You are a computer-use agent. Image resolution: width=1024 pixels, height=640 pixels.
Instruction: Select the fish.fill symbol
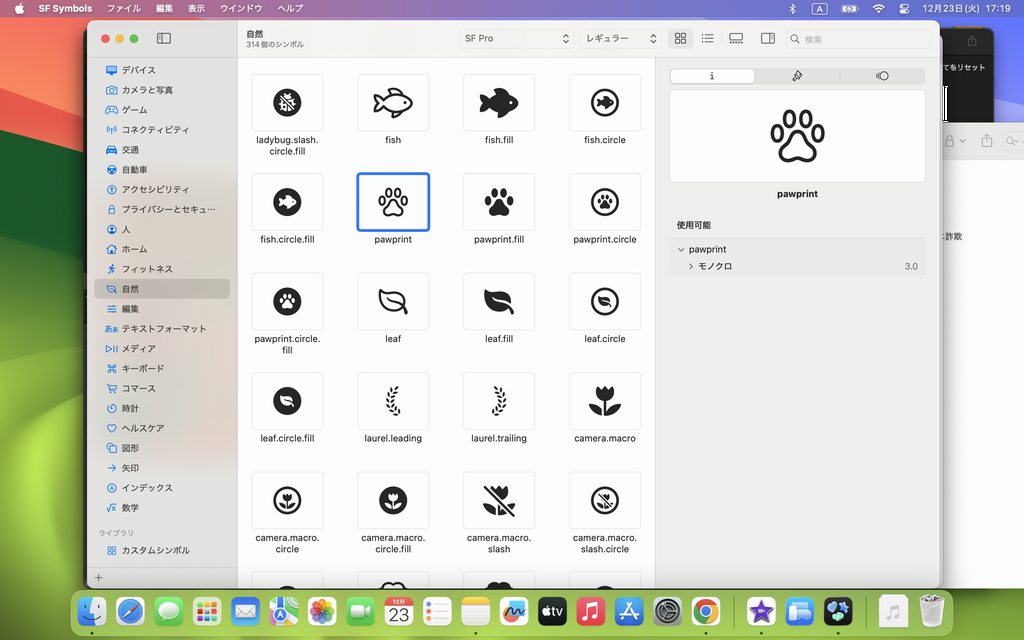pos(499,102)
